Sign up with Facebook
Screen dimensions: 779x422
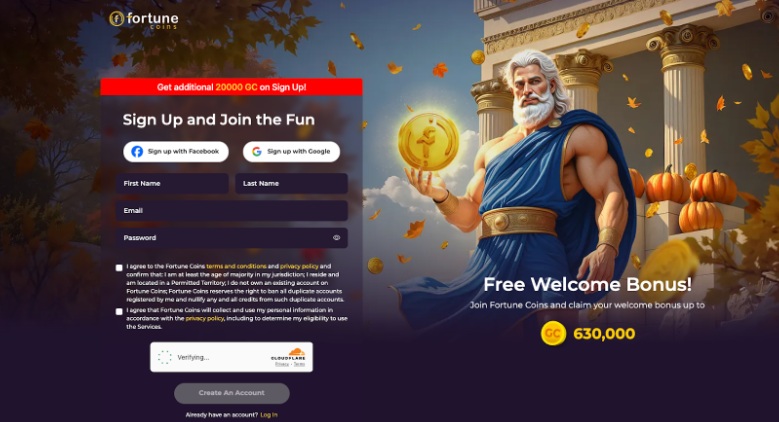click(x=176, y=152)
